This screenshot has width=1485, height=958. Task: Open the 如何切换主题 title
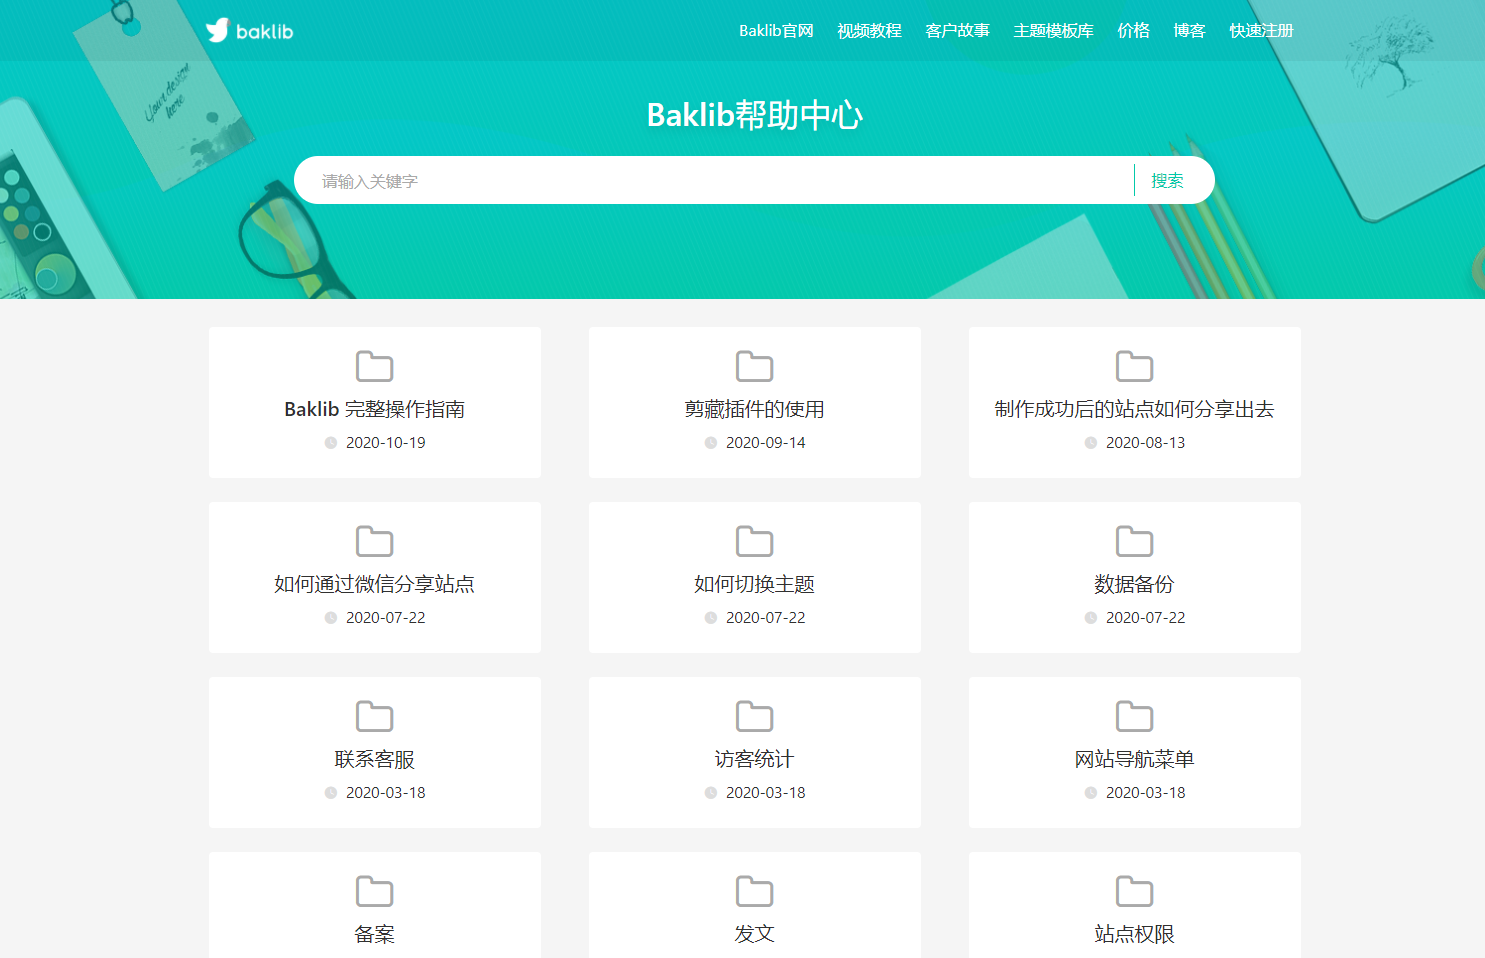click(755, 584)
